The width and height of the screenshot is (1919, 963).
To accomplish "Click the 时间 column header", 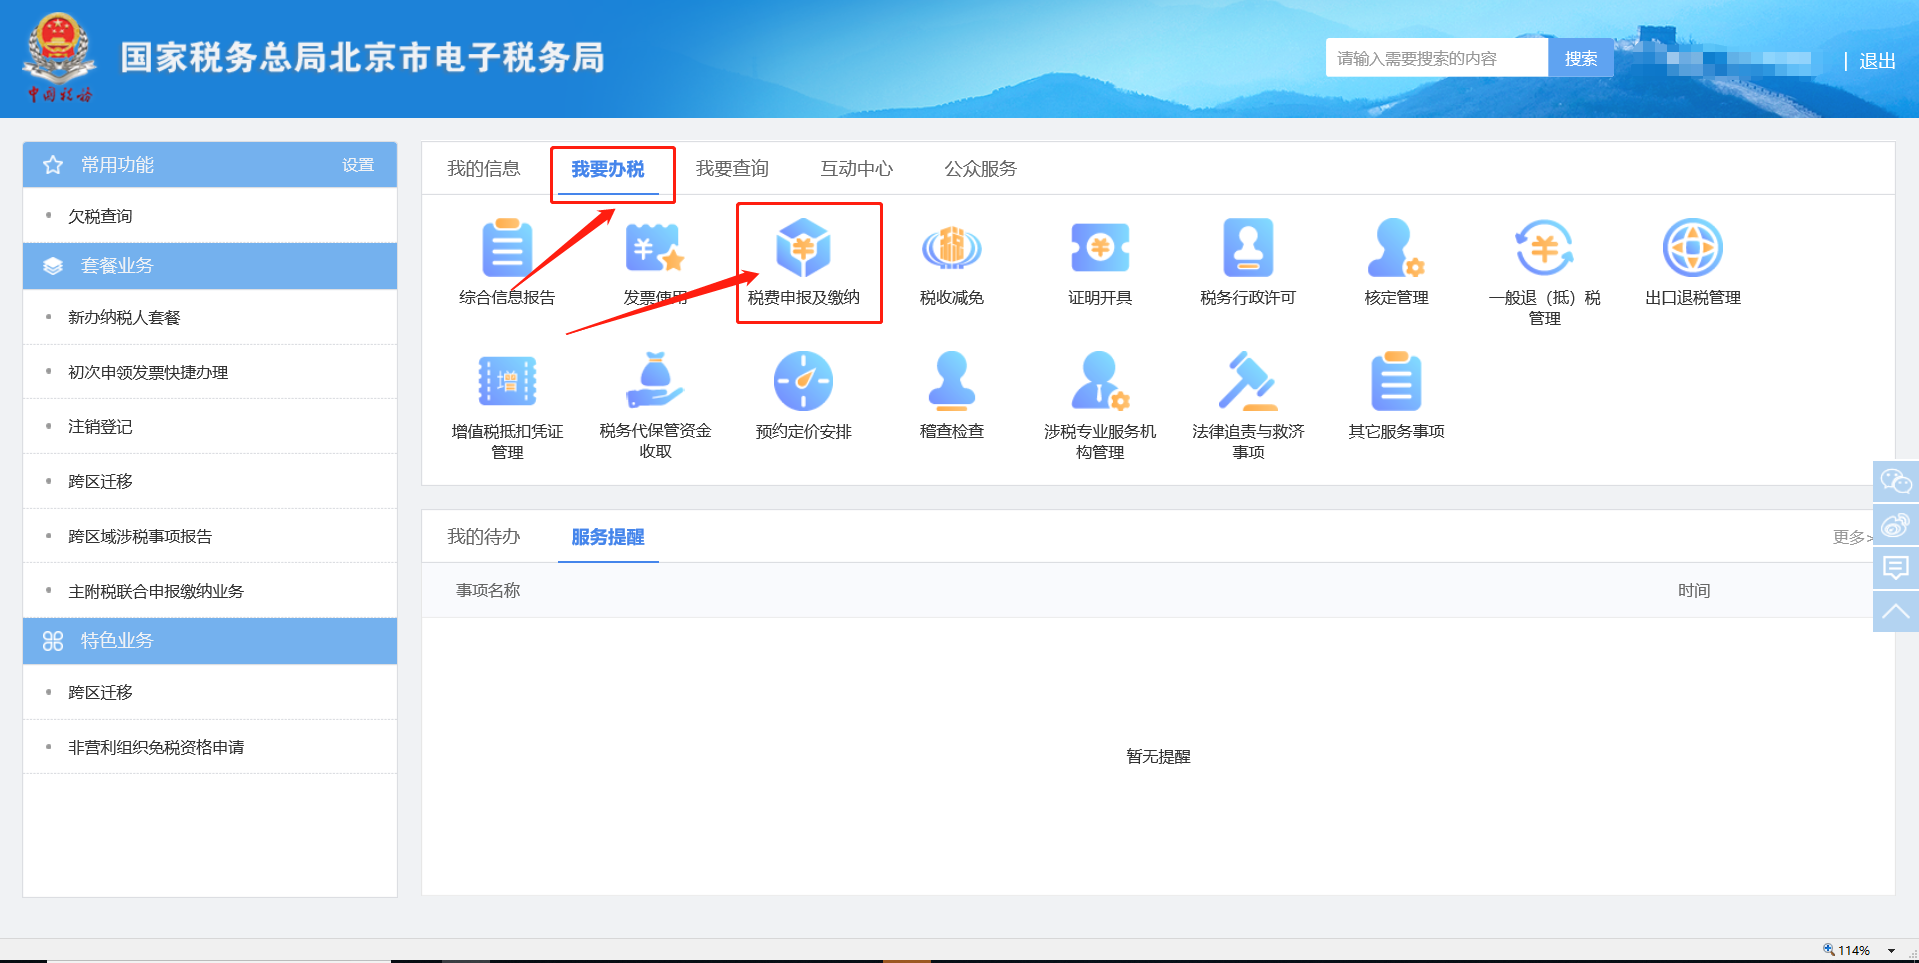I will tap(1693, 590).
